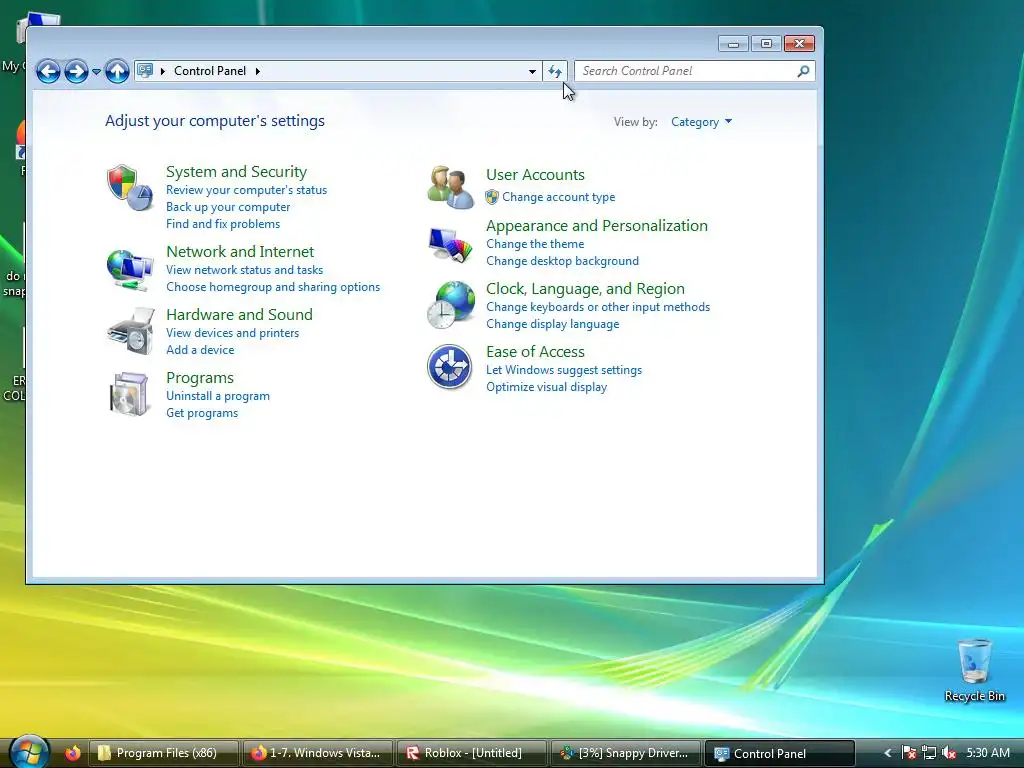
Task: Click Uninstall a program link
Action: 217,396
